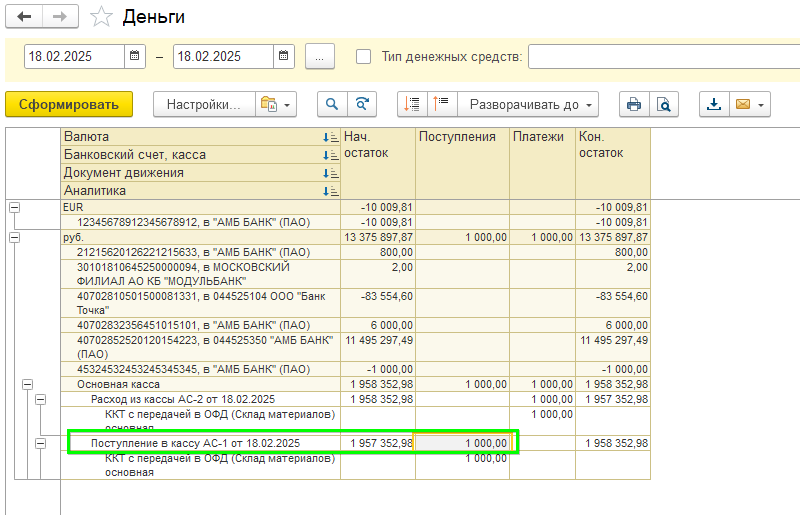Collapse the Основная касса group
Screen dimensions: 800x515
pos(28,384)
